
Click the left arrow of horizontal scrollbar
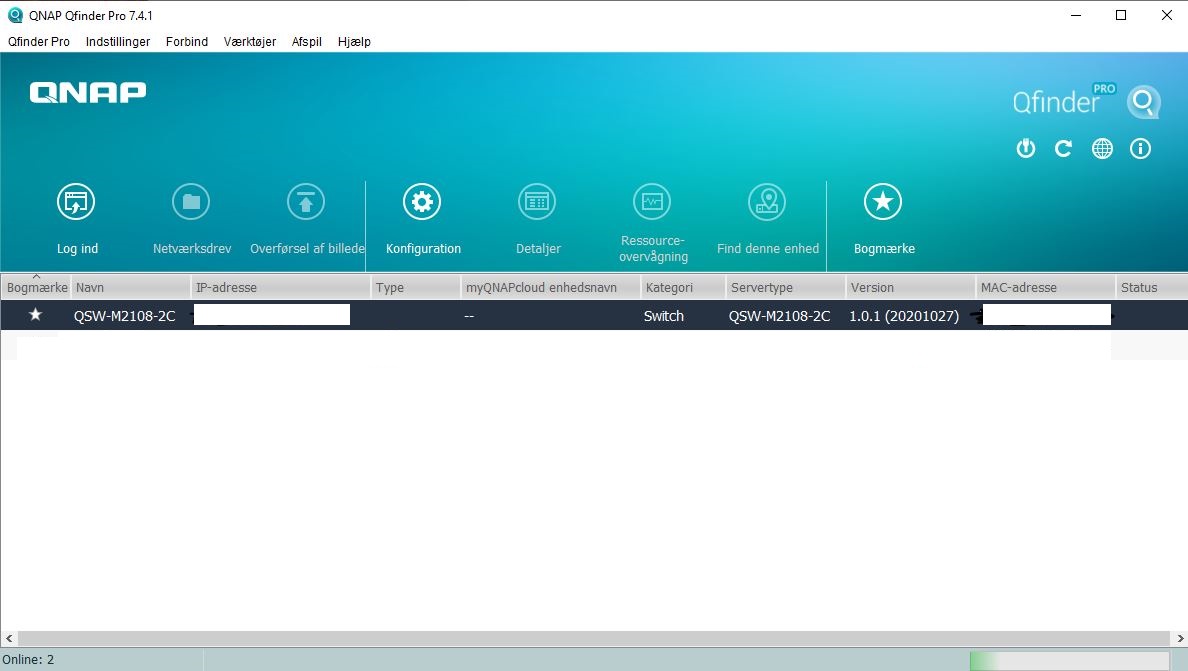coord(9,638)
